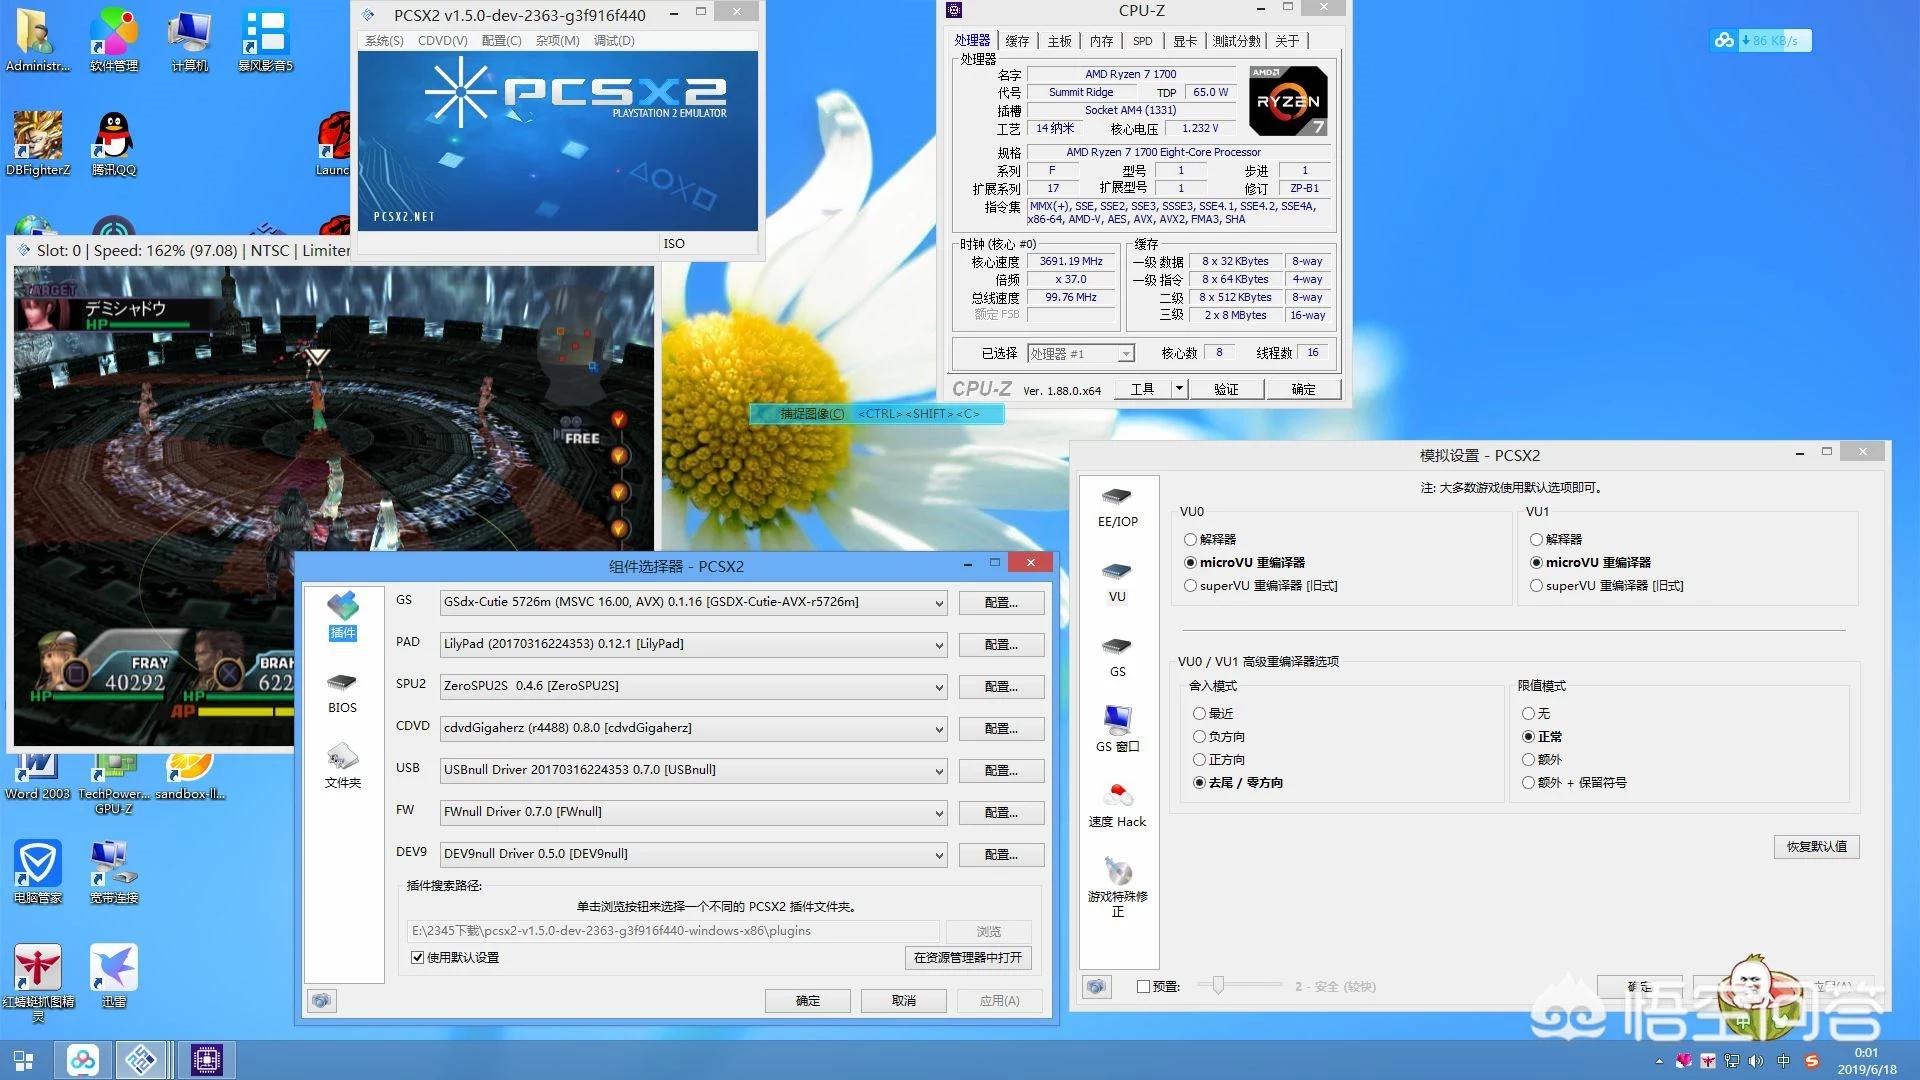Image resolution: width=1920 pixels, height=1080 pixels.
Task: Open the 速度 Hack settings page
Action: tap(1117, 806)
